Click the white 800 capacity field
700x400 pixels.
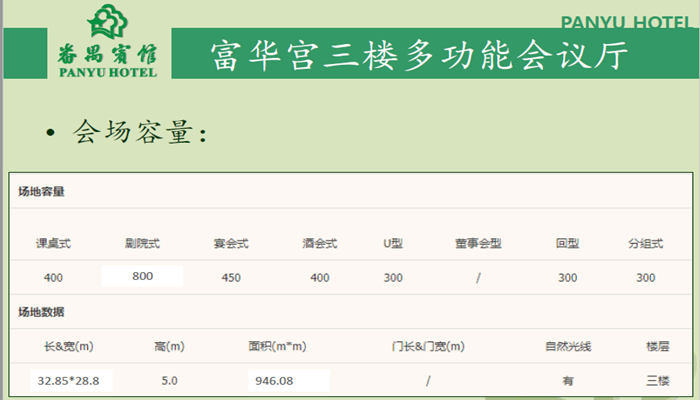(142, 276)
